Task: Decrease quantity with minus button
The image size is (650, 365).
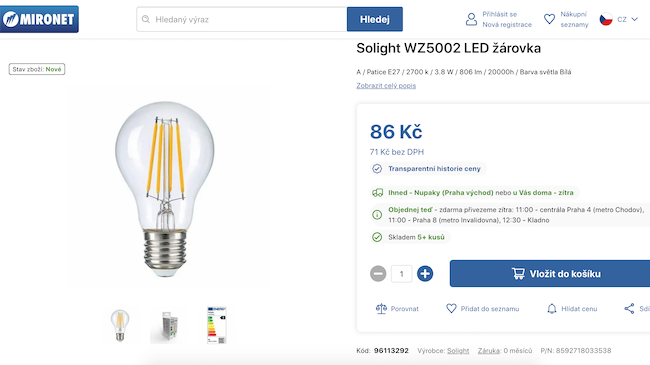Action: [x=378, y=274]
